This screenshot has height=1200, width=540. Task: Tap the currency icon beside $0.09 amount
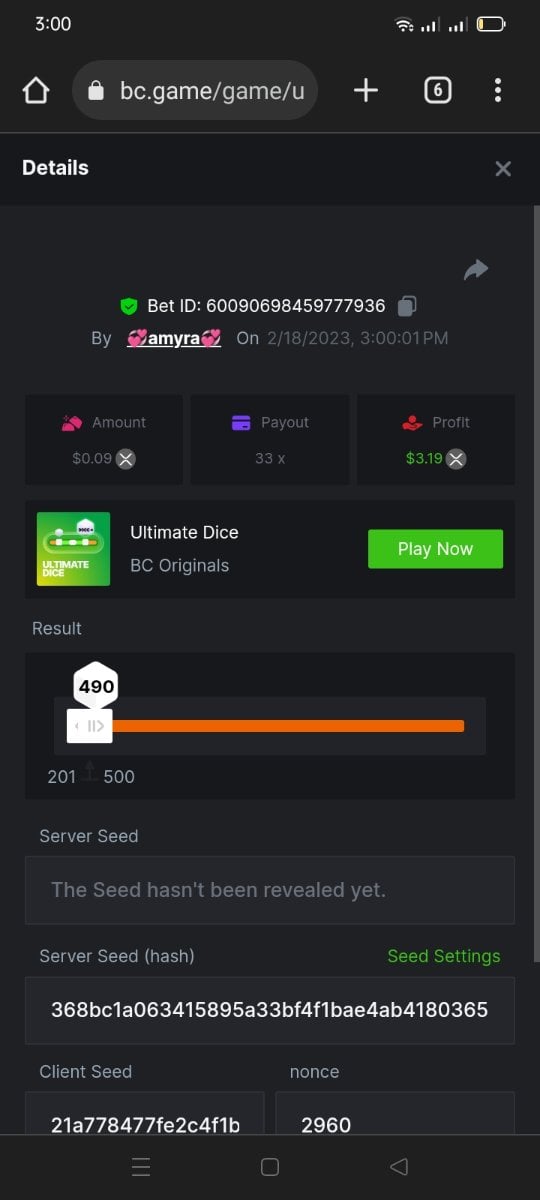tap(125, 459)
